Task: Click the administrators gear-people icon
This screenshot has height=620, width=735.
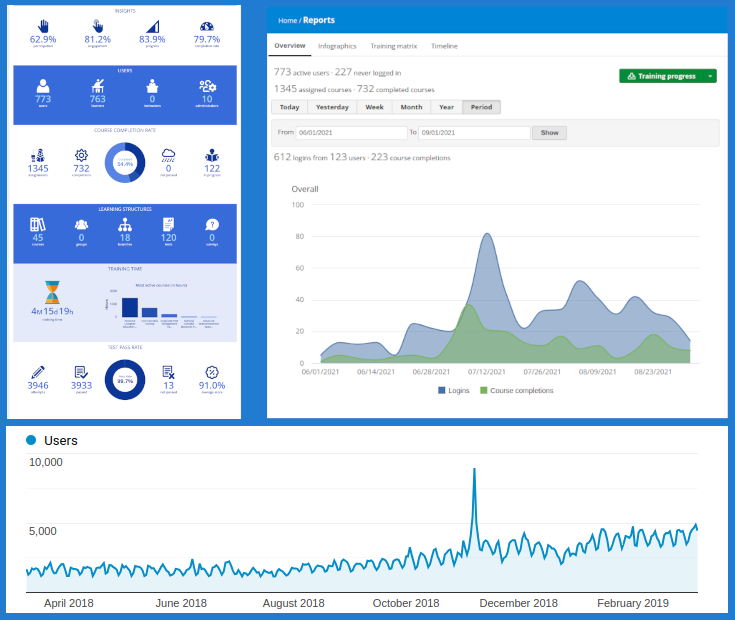Action: coord(207,85)
